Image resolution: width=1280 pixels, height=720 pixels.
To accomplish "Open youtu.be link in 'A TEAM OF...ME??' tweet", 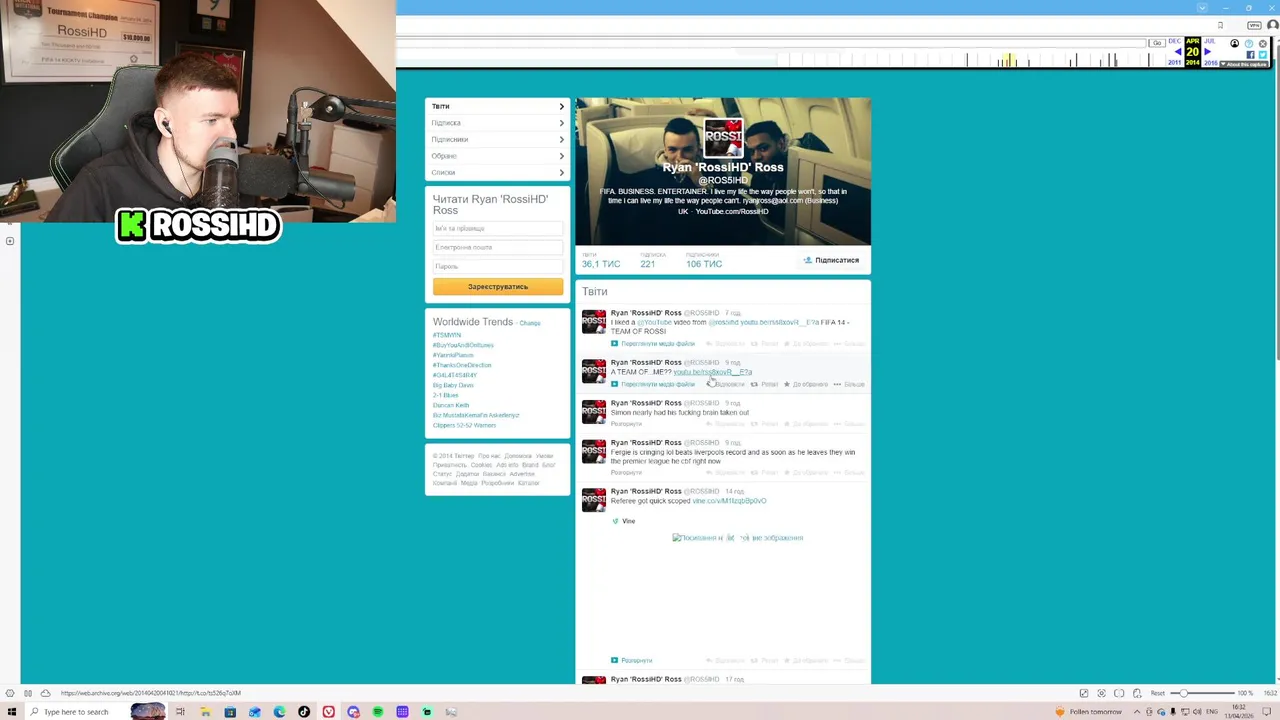I will pyautogui.click(x=713, y=372).
